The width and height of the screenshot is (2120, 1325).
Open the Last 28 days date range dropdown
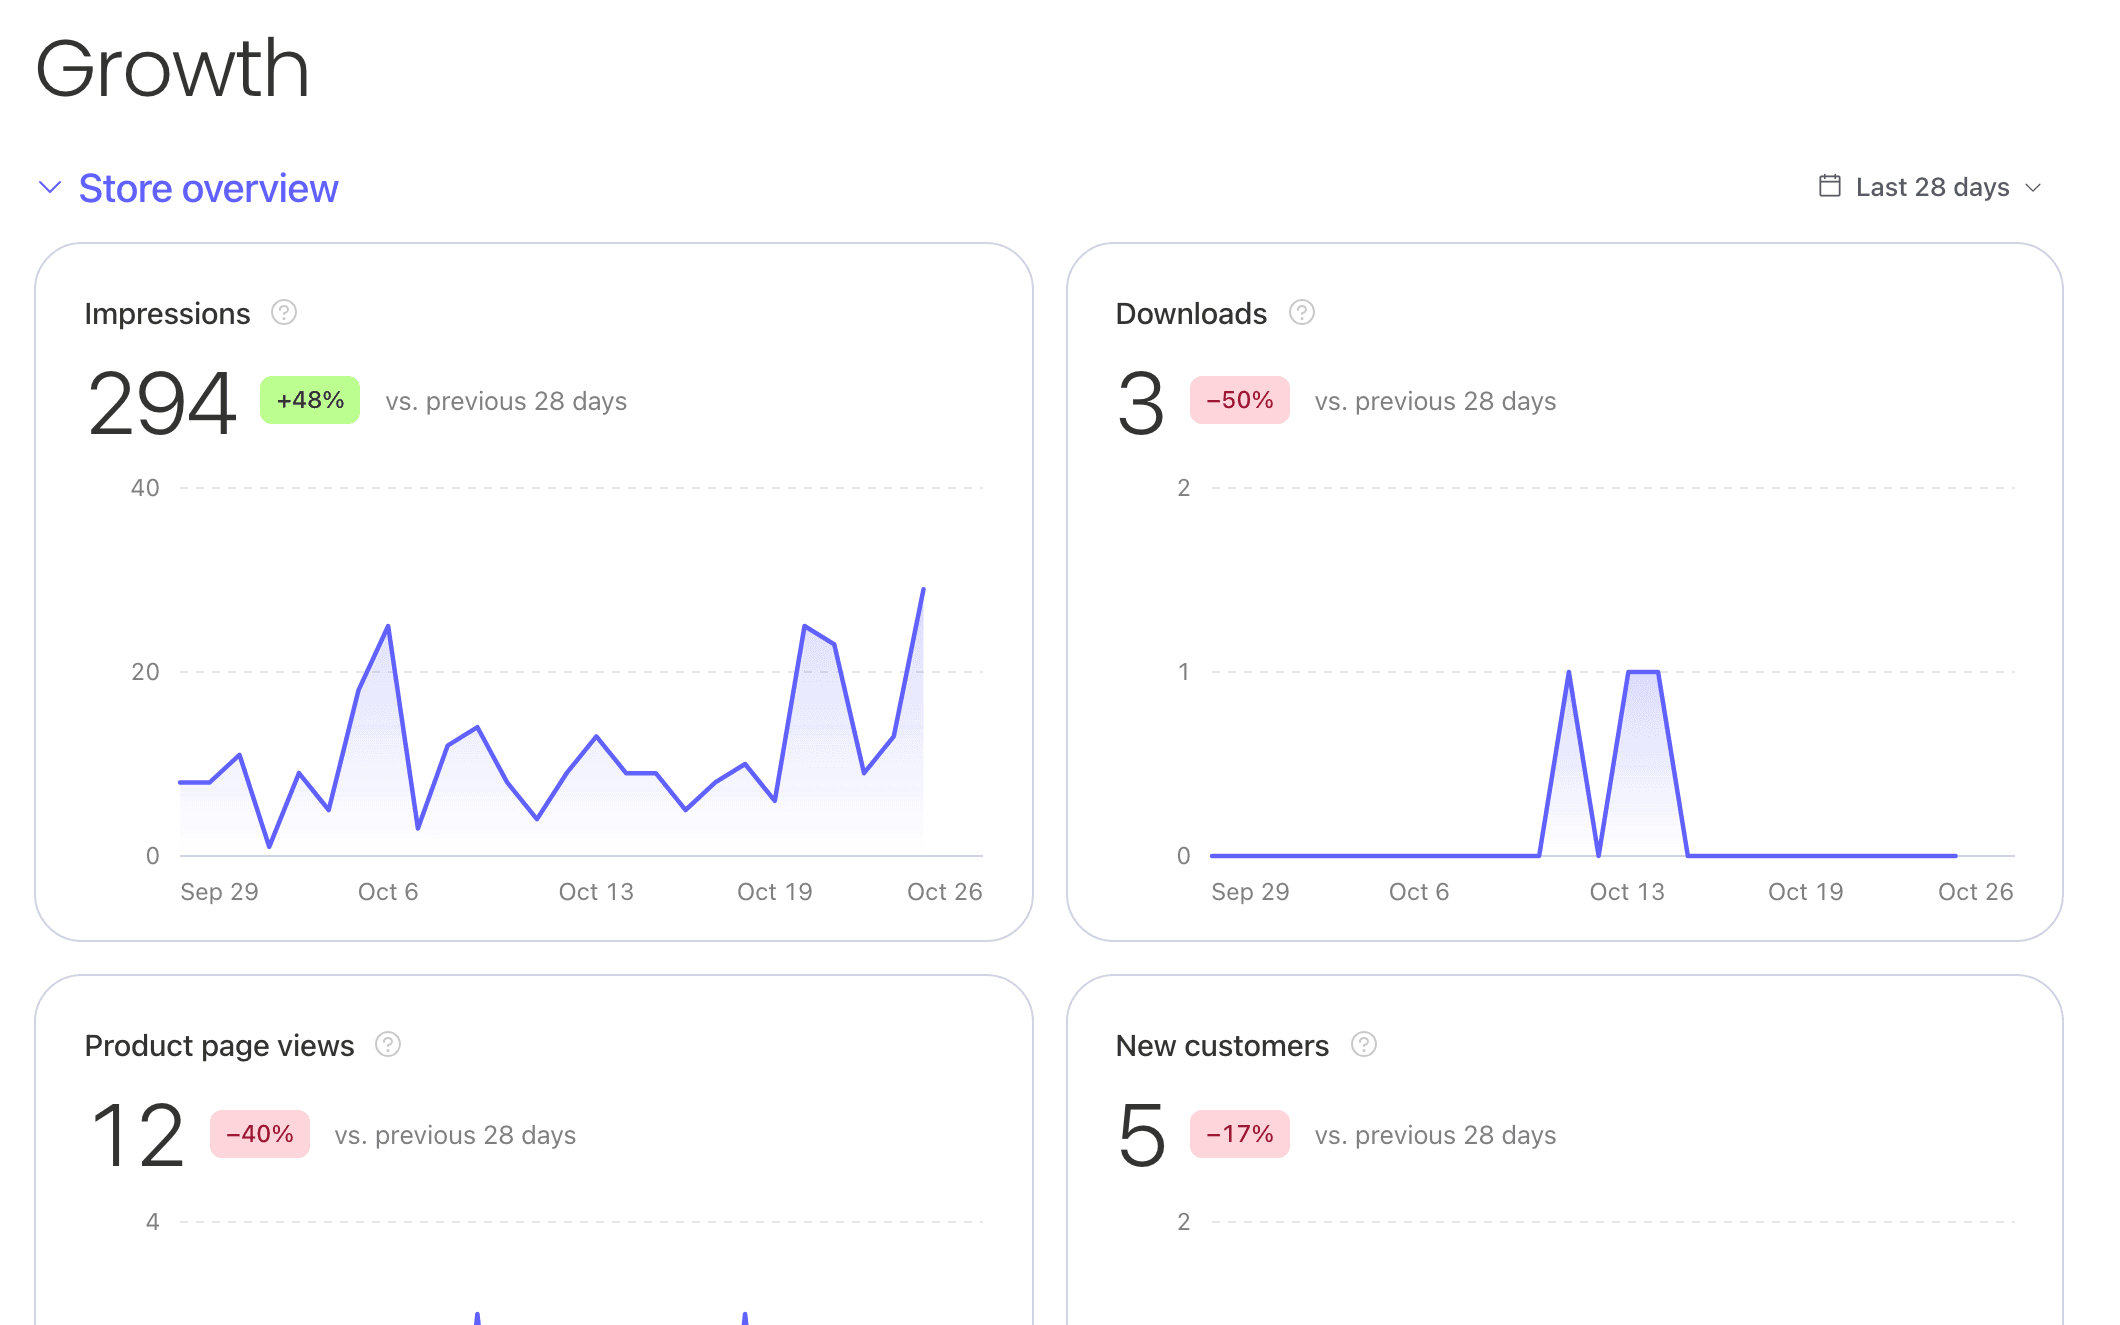1930,187
